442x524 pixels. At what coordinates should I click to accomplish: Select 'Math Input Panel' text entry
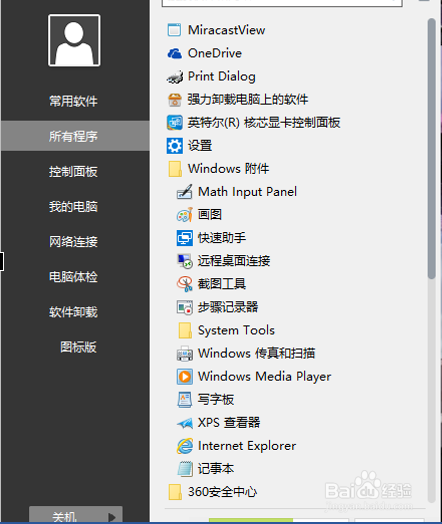(x=247, y=192)
